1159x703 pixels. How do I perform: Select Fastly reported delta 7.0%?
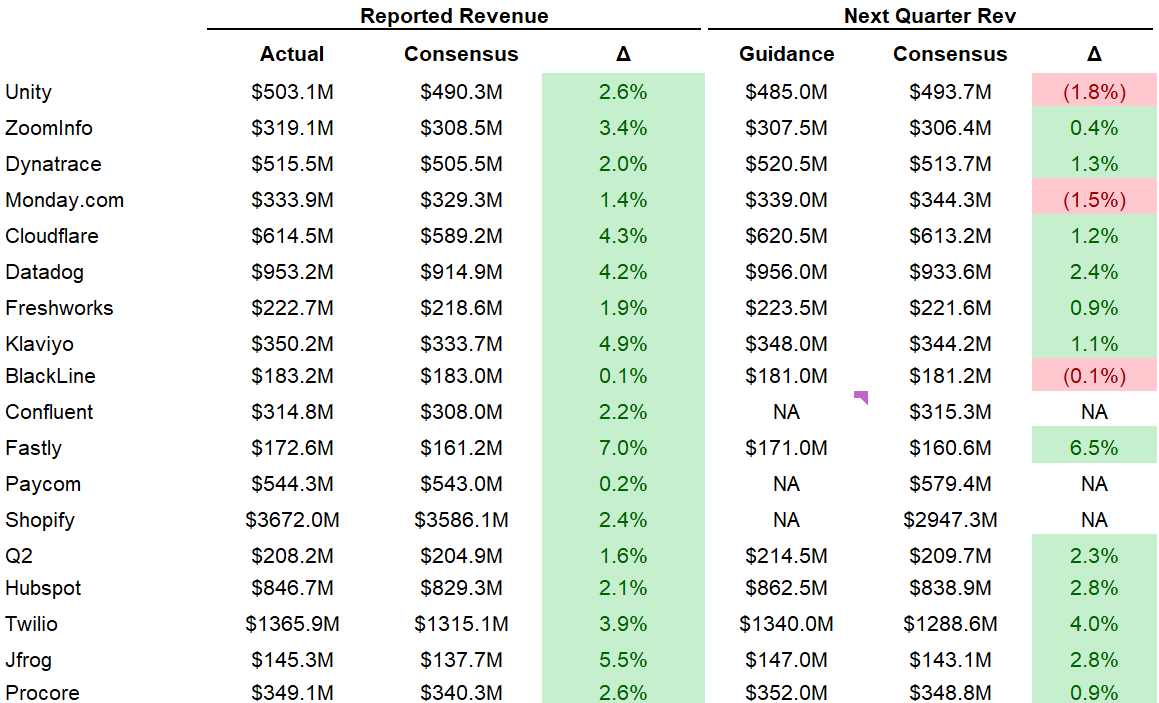(623, 449)
